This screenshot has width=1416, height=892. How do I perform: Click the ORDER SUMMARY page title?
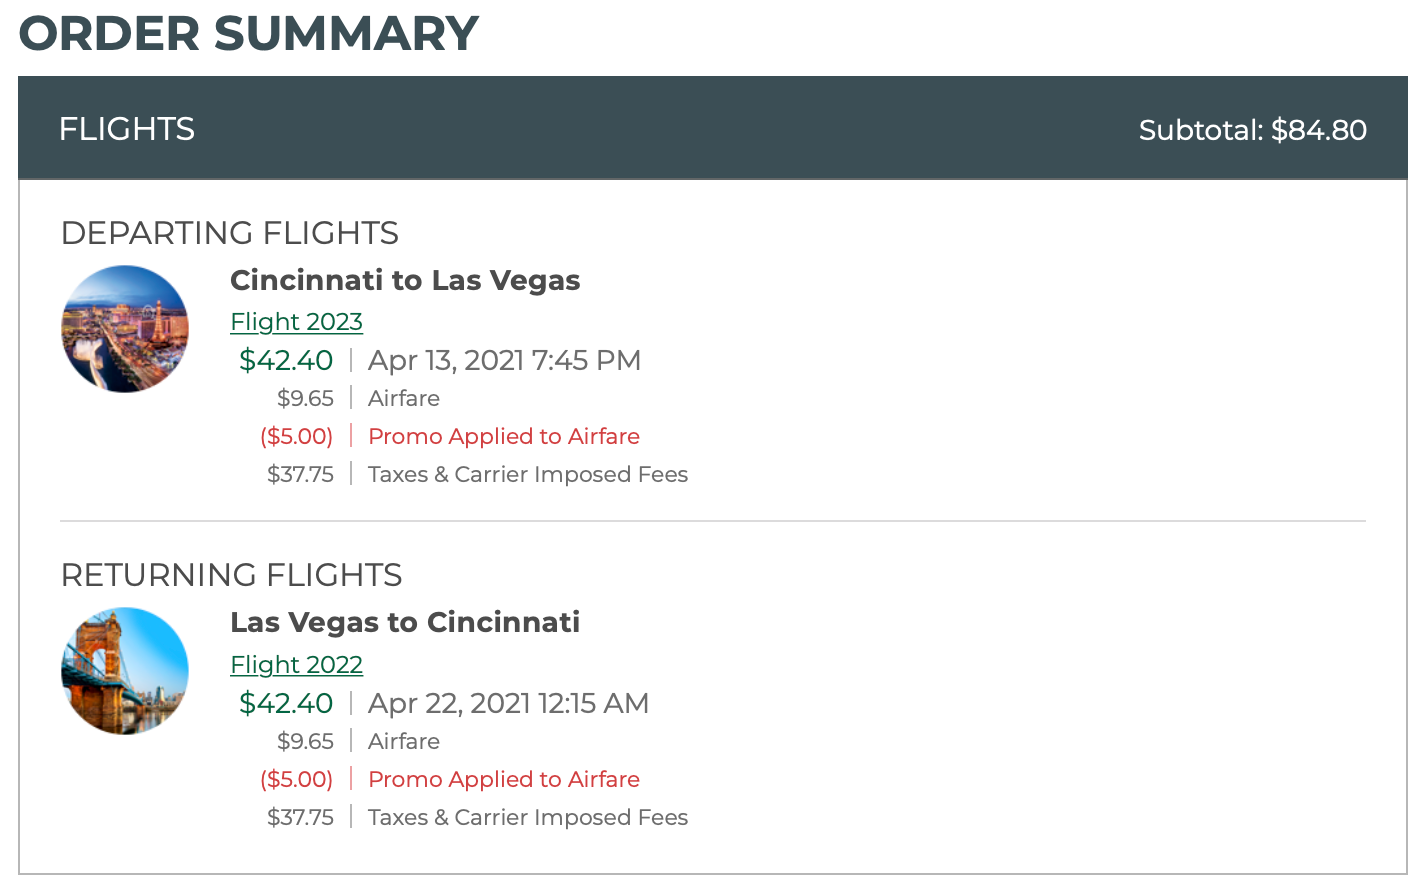pyautogui.click(x=248, y=32)
